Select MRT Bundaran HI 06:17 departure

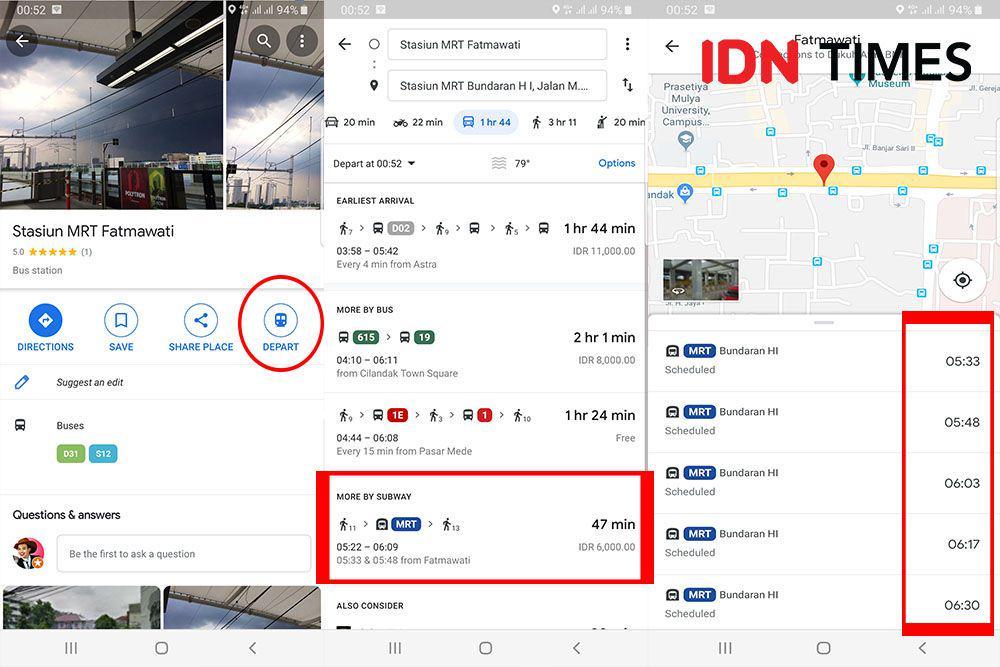(x=823, y=543)
